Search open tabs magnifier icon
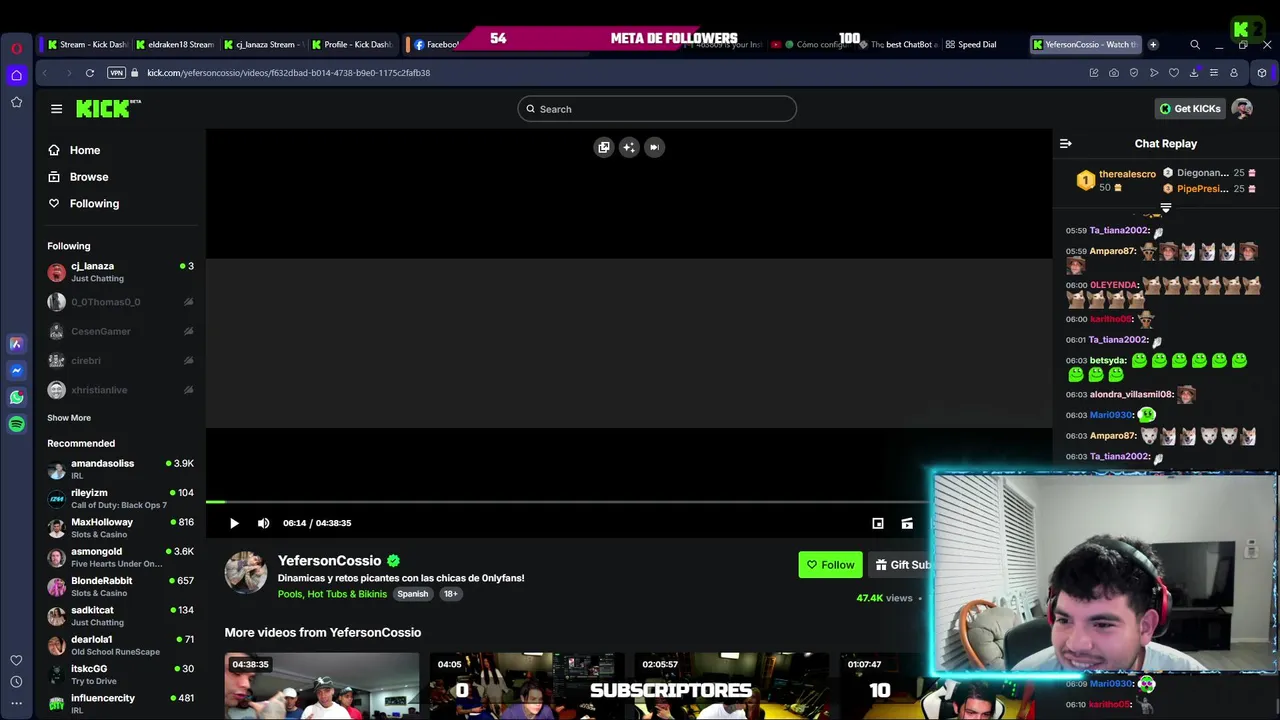1280x720 pixels. [x=1195, y=44]
